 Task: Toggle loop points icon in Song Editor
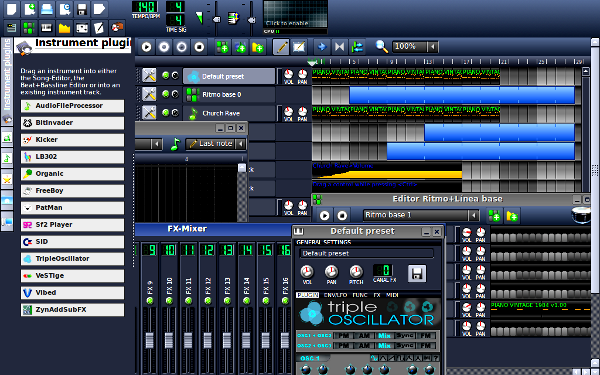[x=339, y=47]
